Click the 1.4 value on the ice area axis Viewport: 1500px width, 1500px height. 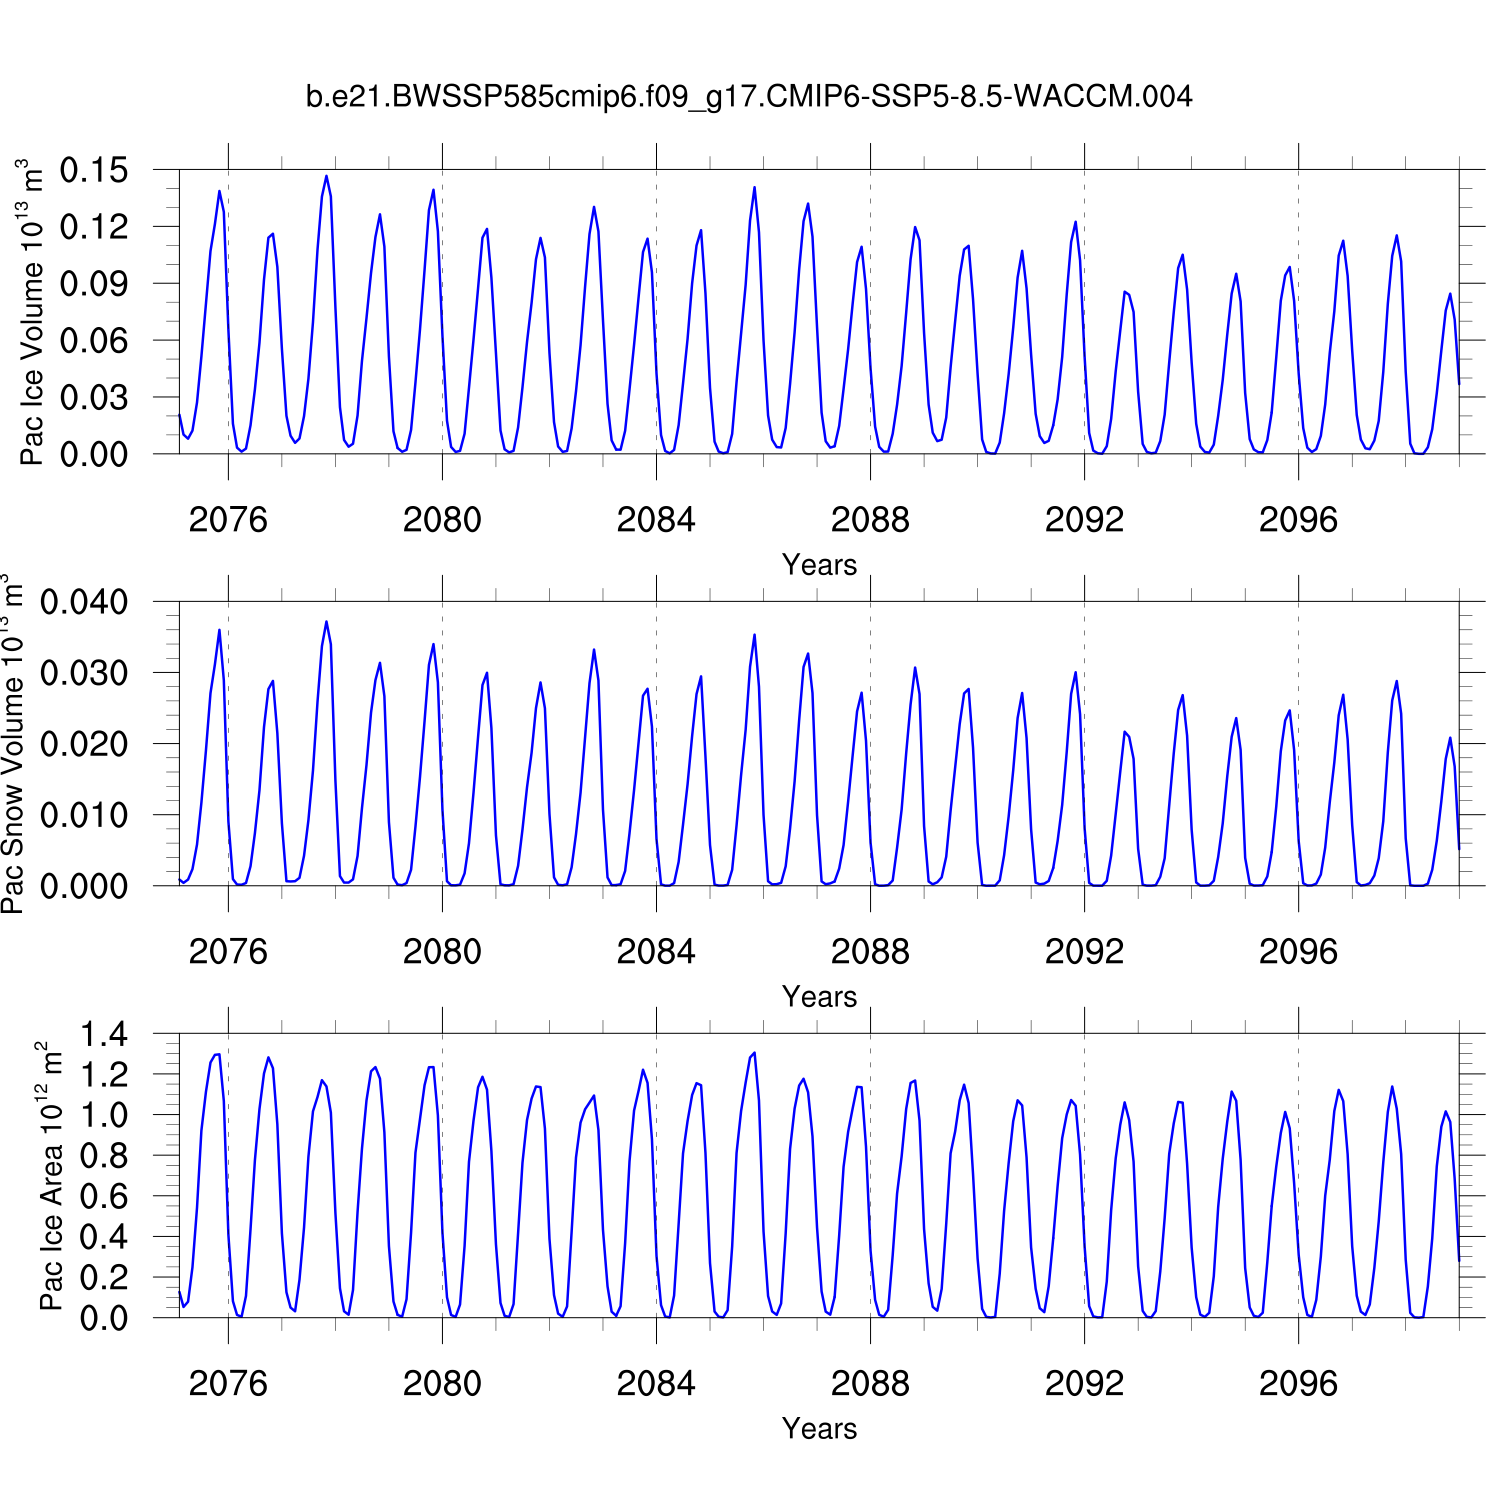coord(104,1035)
